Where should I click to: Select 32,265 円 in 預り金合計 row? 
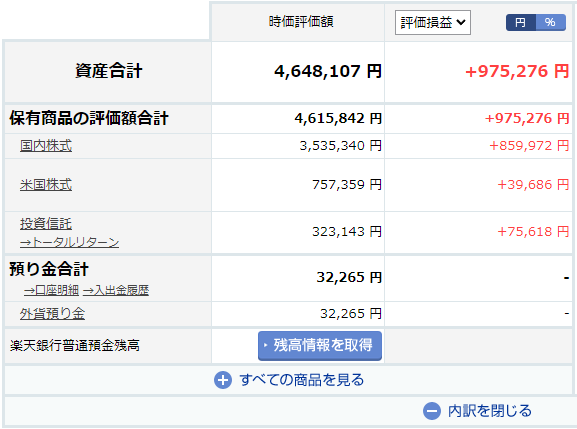tap(349, 277)
